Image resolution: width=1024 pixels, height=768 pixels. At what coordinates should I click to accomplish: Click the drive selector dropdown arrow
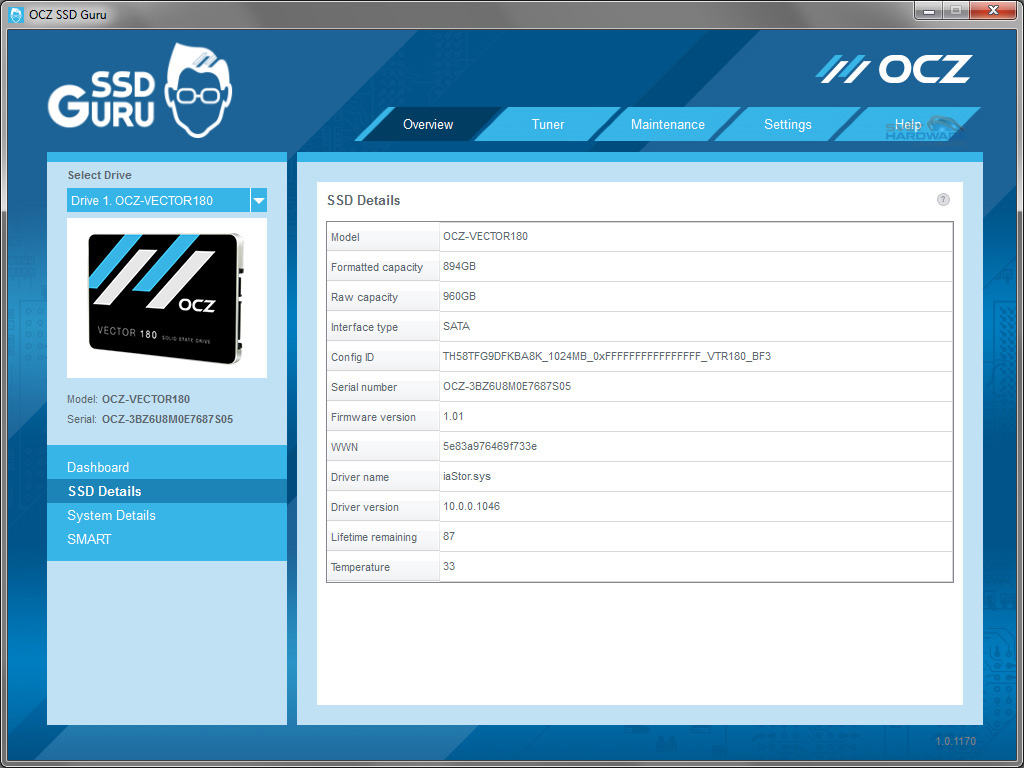click(259, 200)
